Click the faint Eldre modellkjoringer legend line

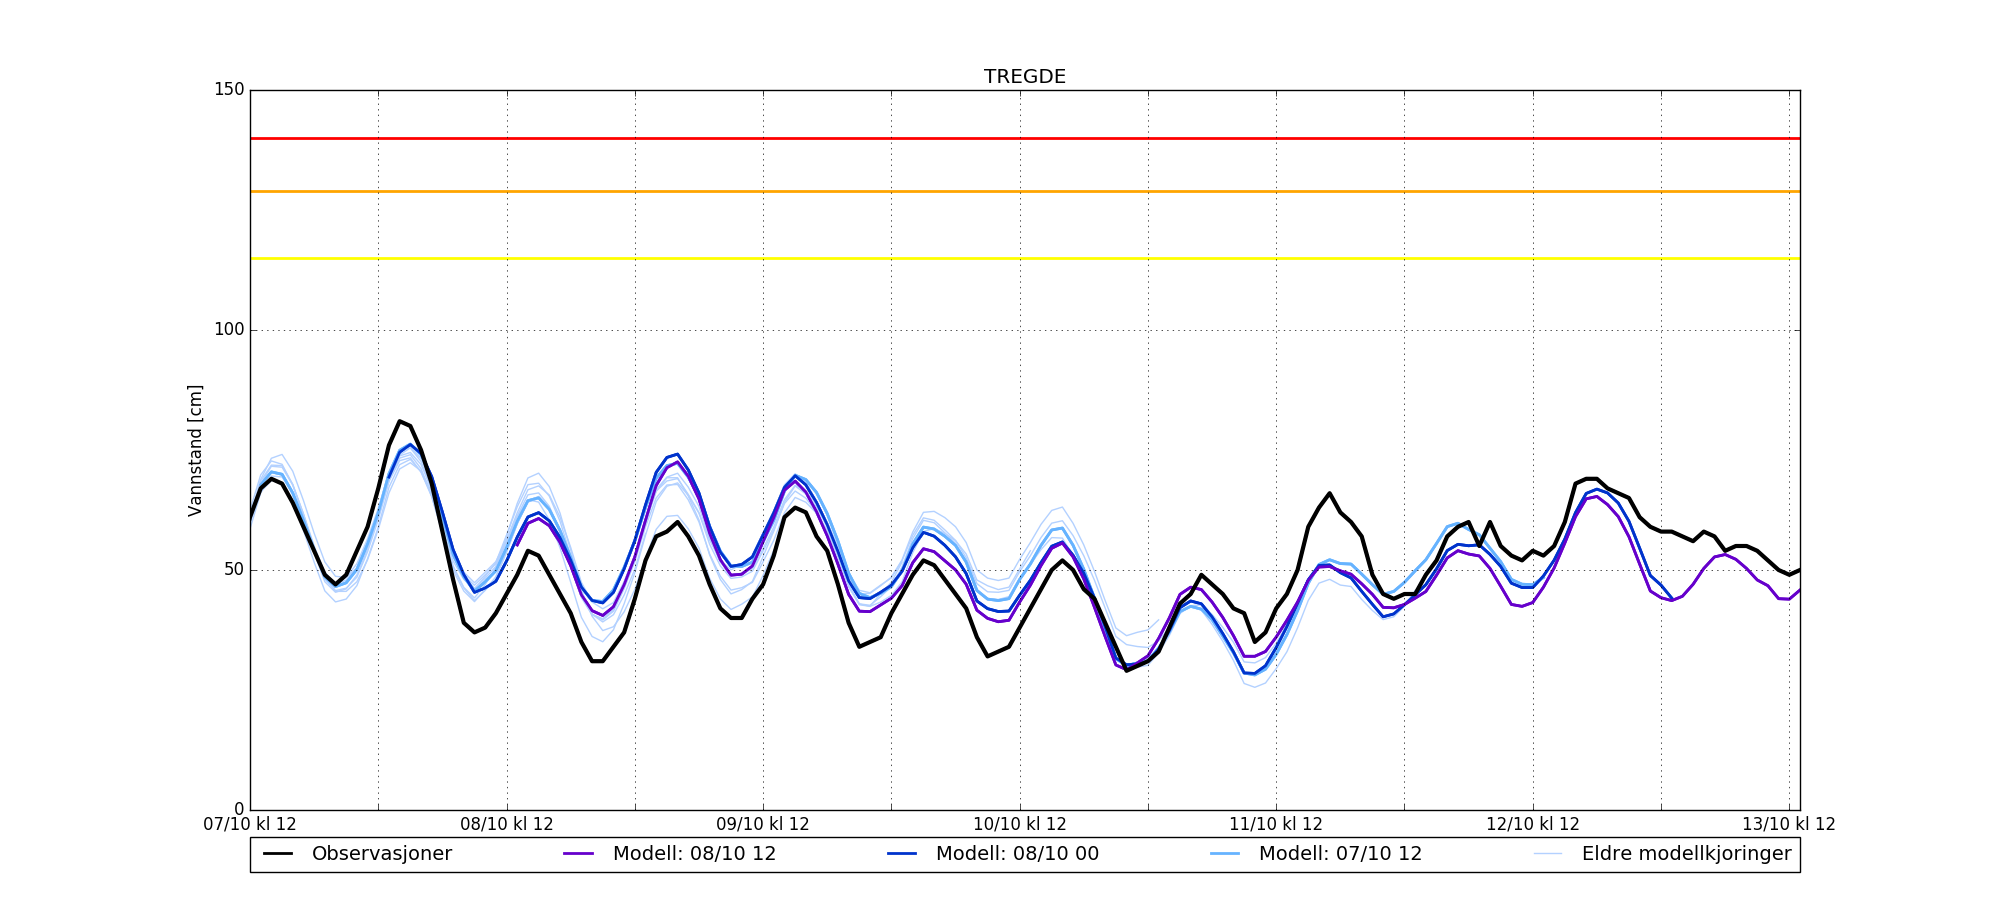(x=1548, y=854)
